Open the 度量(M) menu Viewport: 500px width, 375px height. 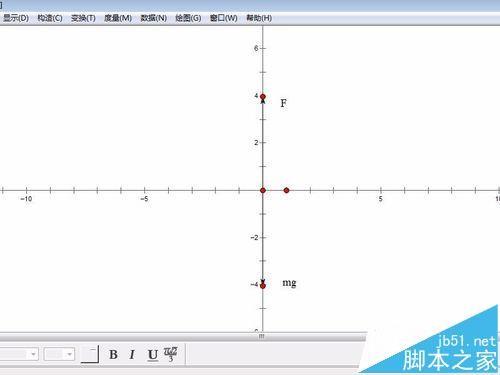click(x=118, y=18)
